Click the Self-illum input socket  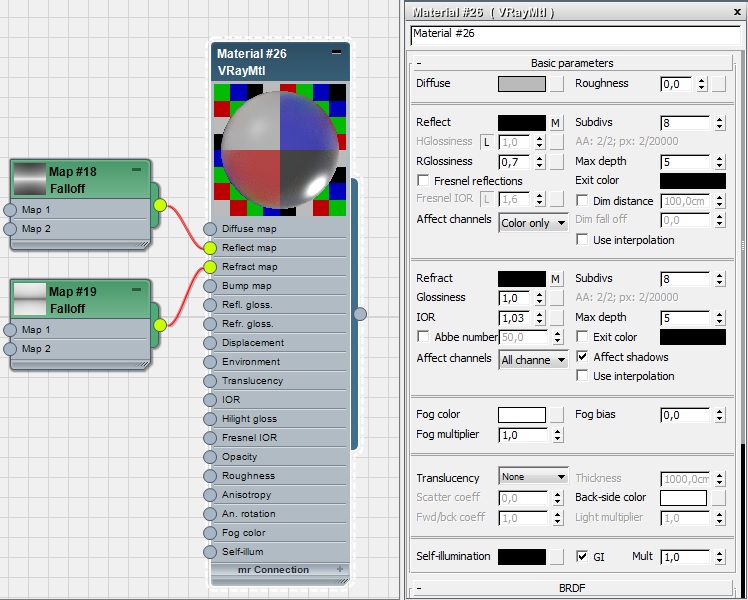coord(210,552)
